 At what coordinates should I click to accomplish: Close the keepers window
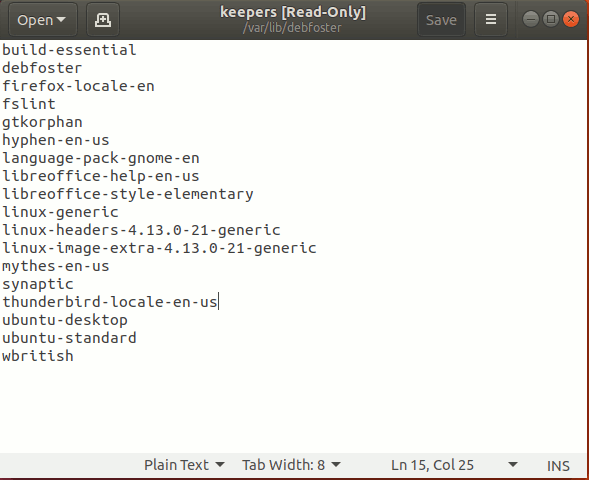[x=571, y=19]
